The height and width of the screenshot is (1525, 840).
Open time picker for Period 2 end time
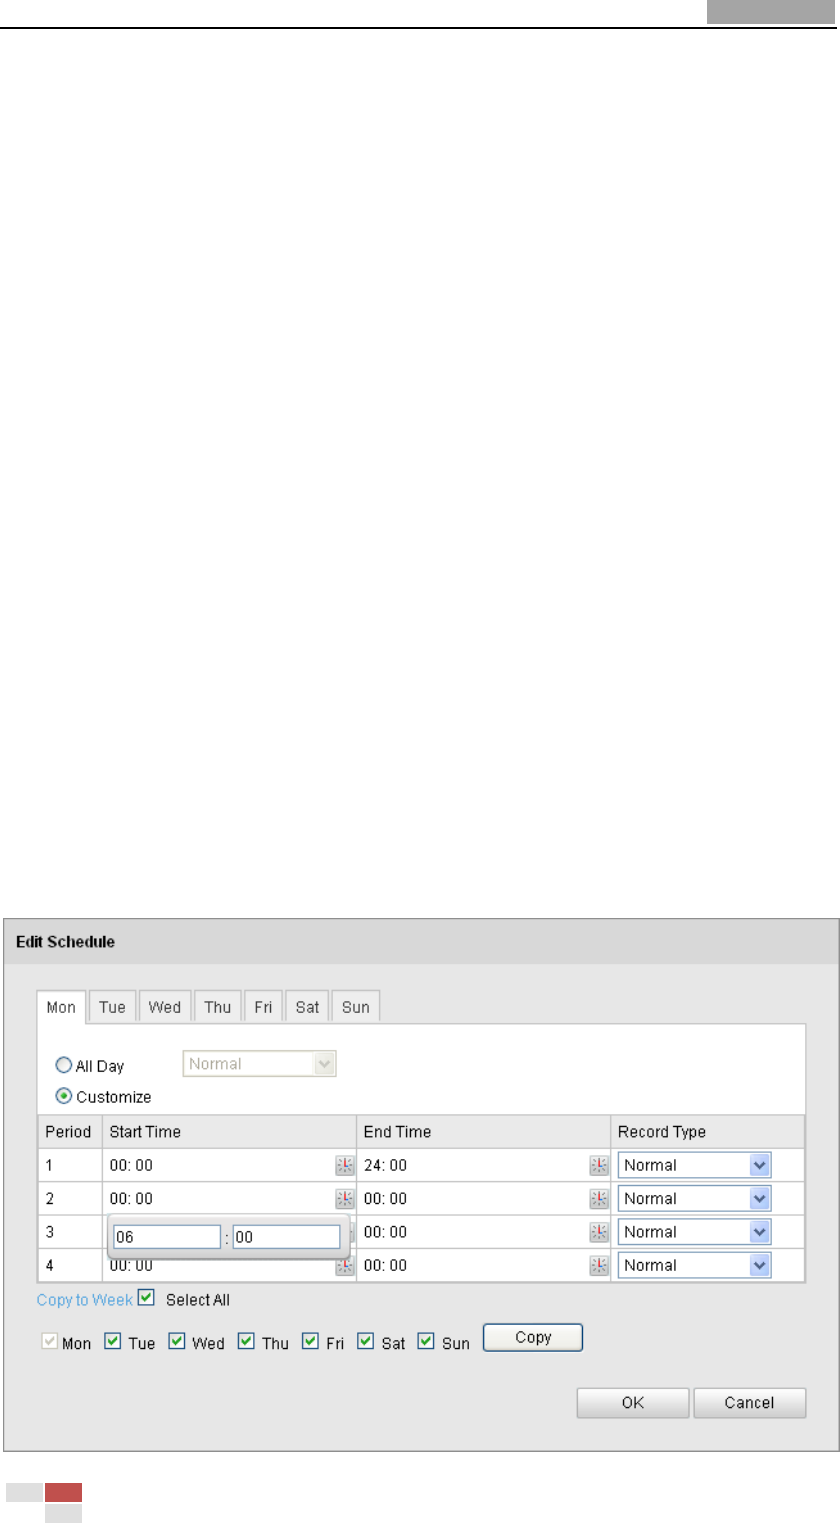click(599, 1198)
